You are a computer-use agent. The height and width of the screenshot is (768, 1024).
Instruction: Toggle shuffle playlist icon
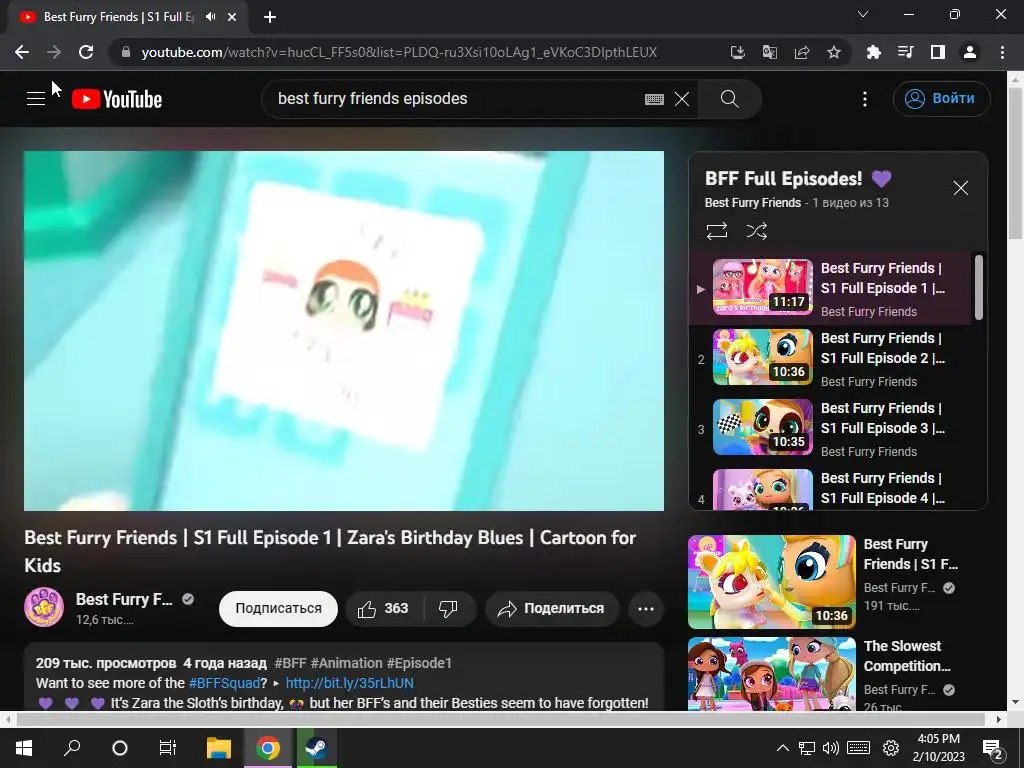tap(756, 231)
